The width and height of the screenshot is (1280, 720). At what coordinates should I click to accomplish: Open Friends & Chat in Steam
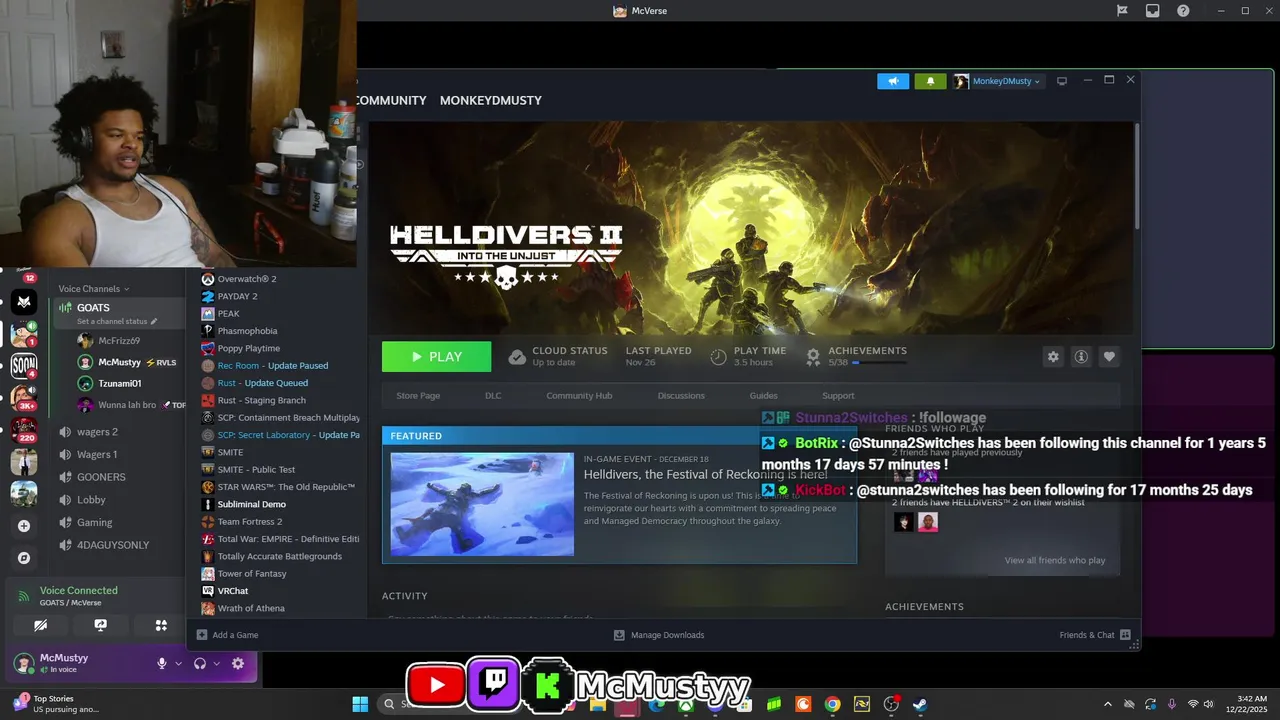[1095, 635]
